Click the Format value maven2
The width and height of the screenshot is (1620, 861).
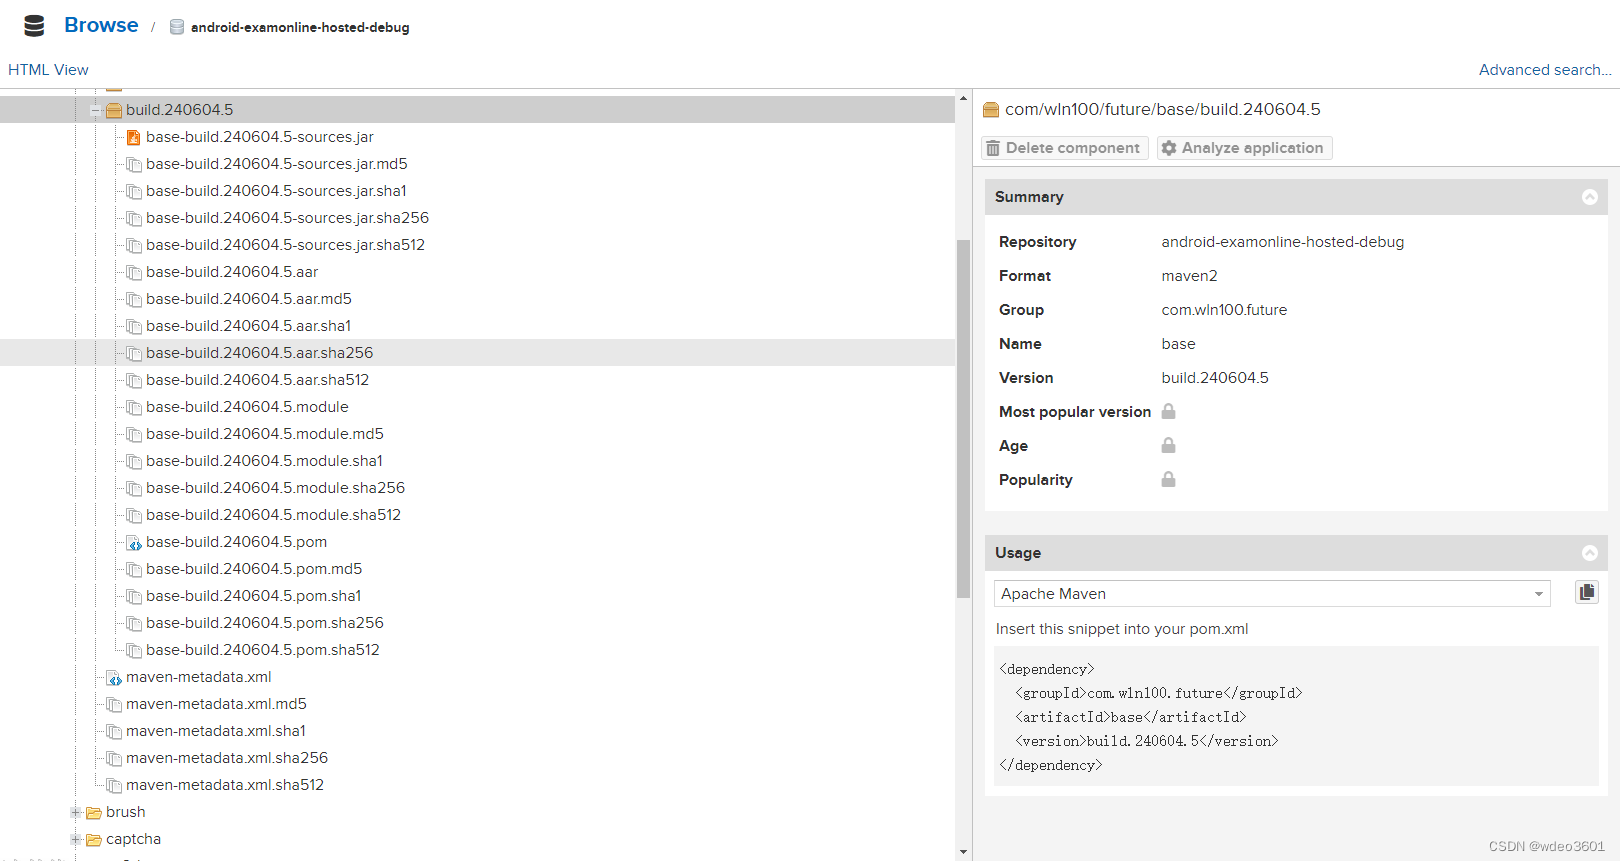[x=1189, y=276]
